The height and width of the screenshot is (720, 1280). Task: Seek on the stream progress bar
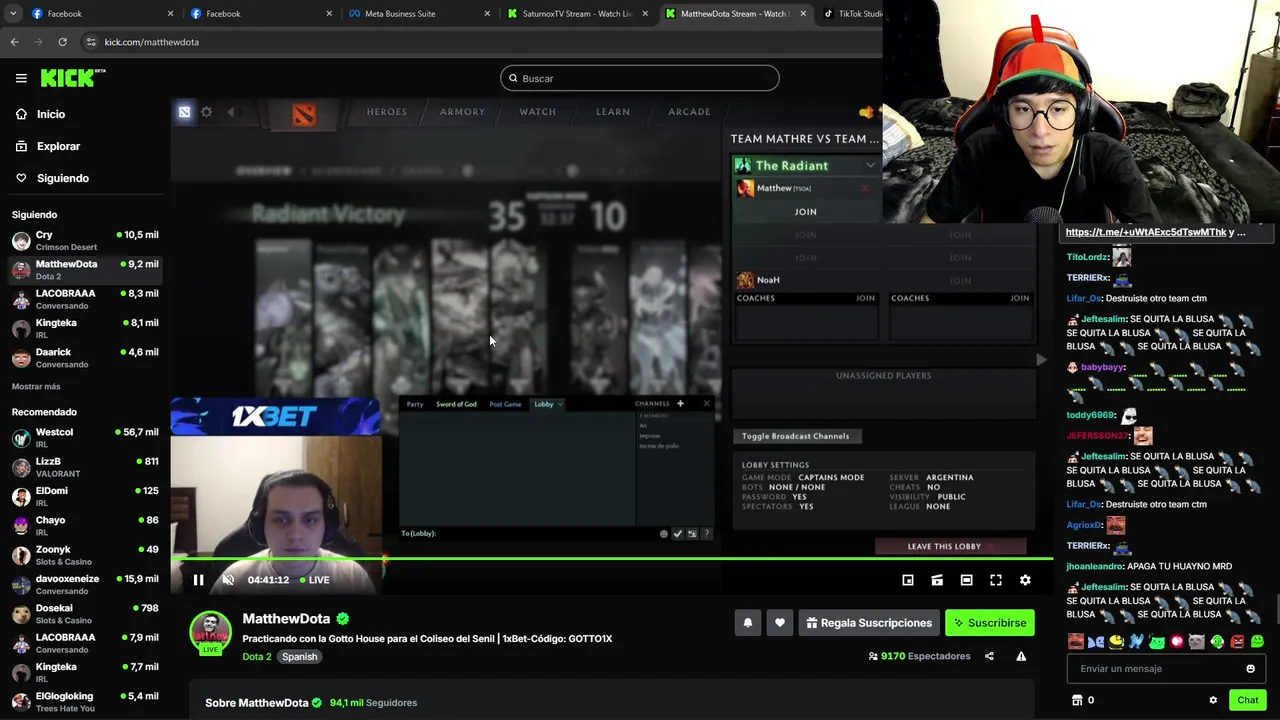pyautogui.click(x=612, y=560)
